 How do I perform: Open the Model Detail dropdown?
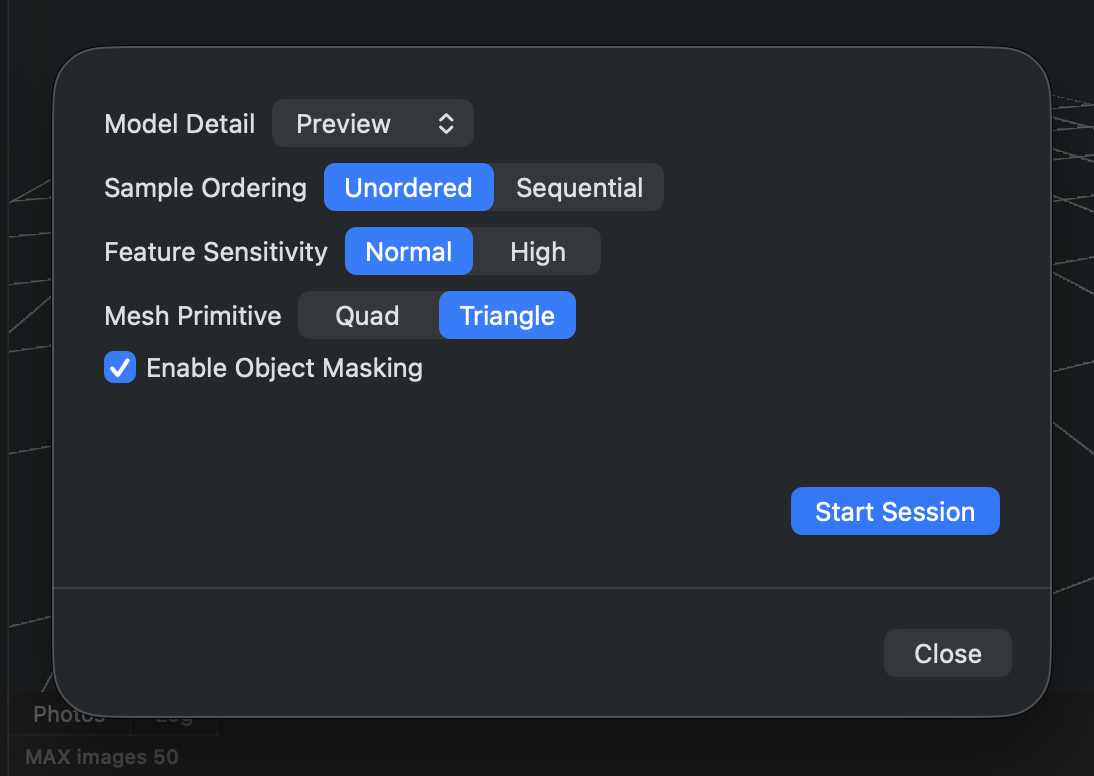[x=372, y=124]
